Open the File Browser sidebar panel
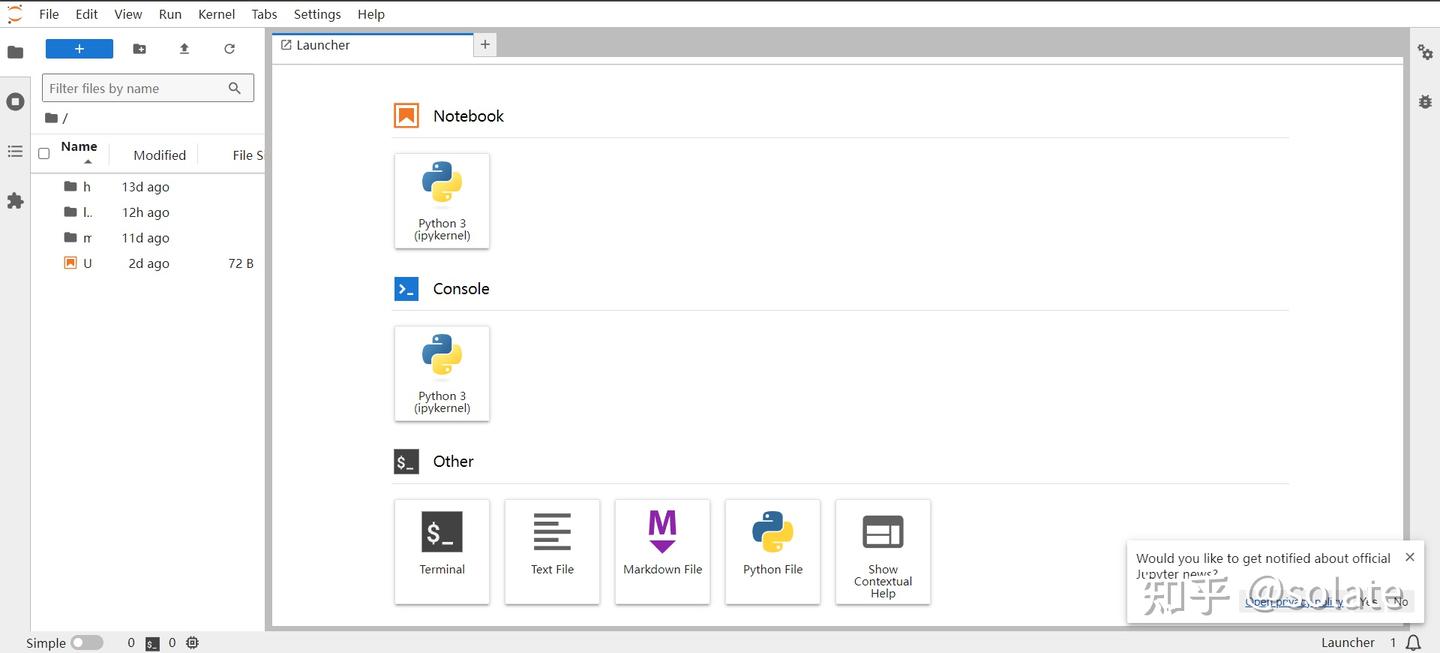This screenshot has width=1440, height=653. [15, 52]
